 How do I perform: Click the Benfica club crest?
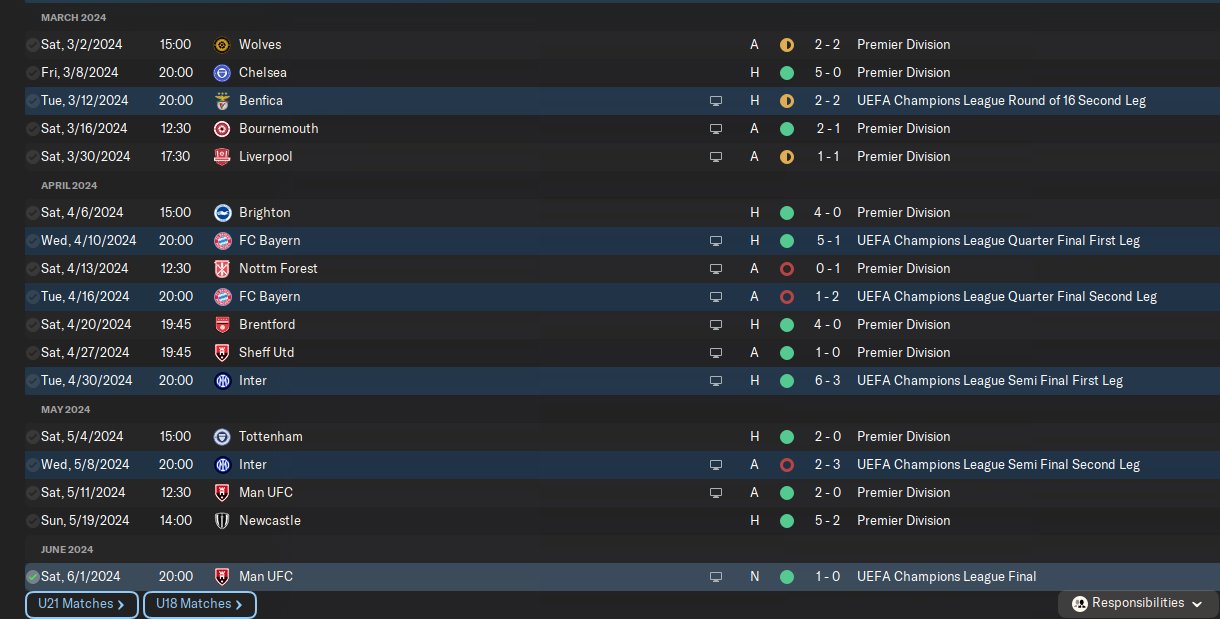pyautogui.click(x=222, y=101)
